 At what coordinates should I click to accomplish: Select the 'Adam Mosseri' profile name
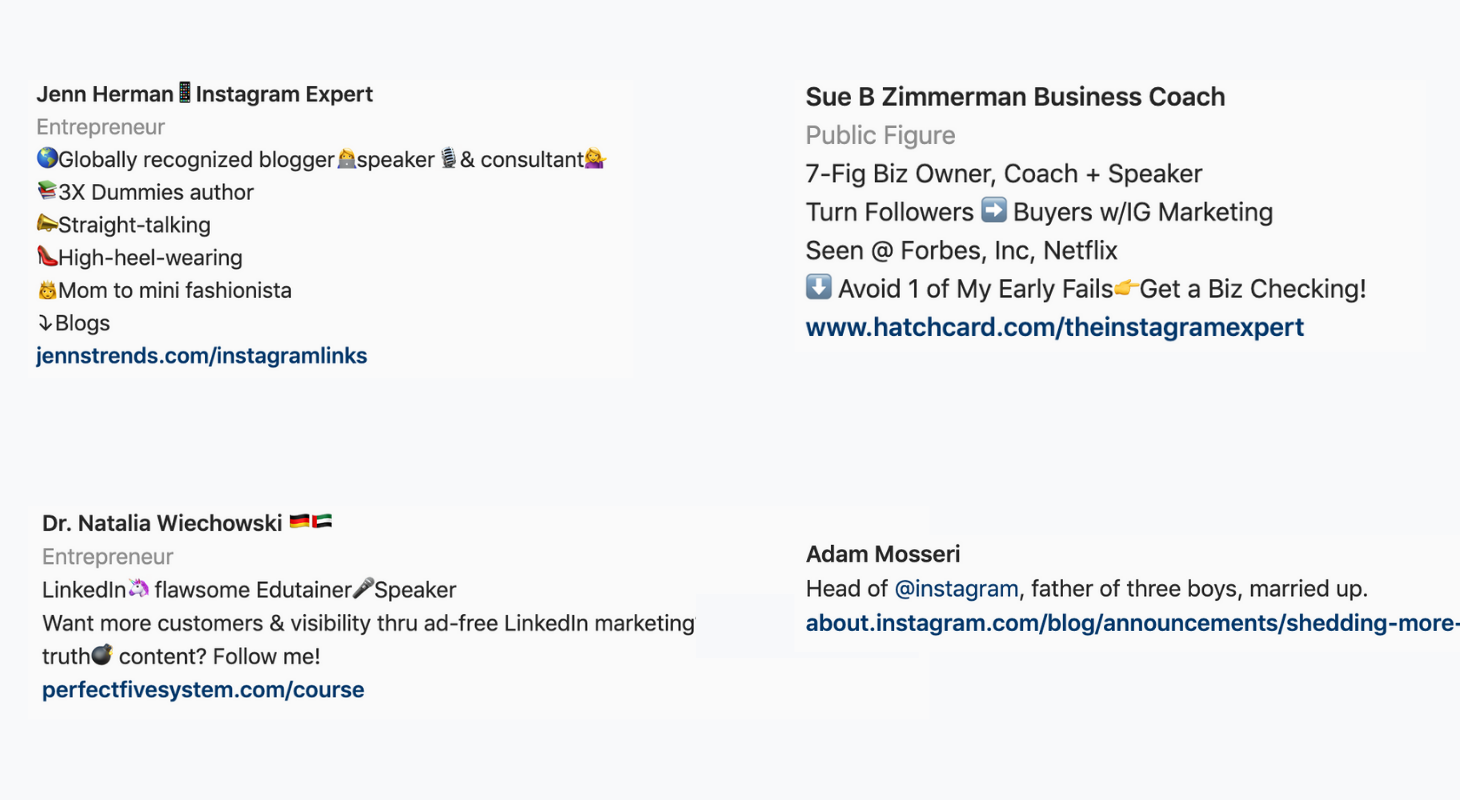pos(883,554)
